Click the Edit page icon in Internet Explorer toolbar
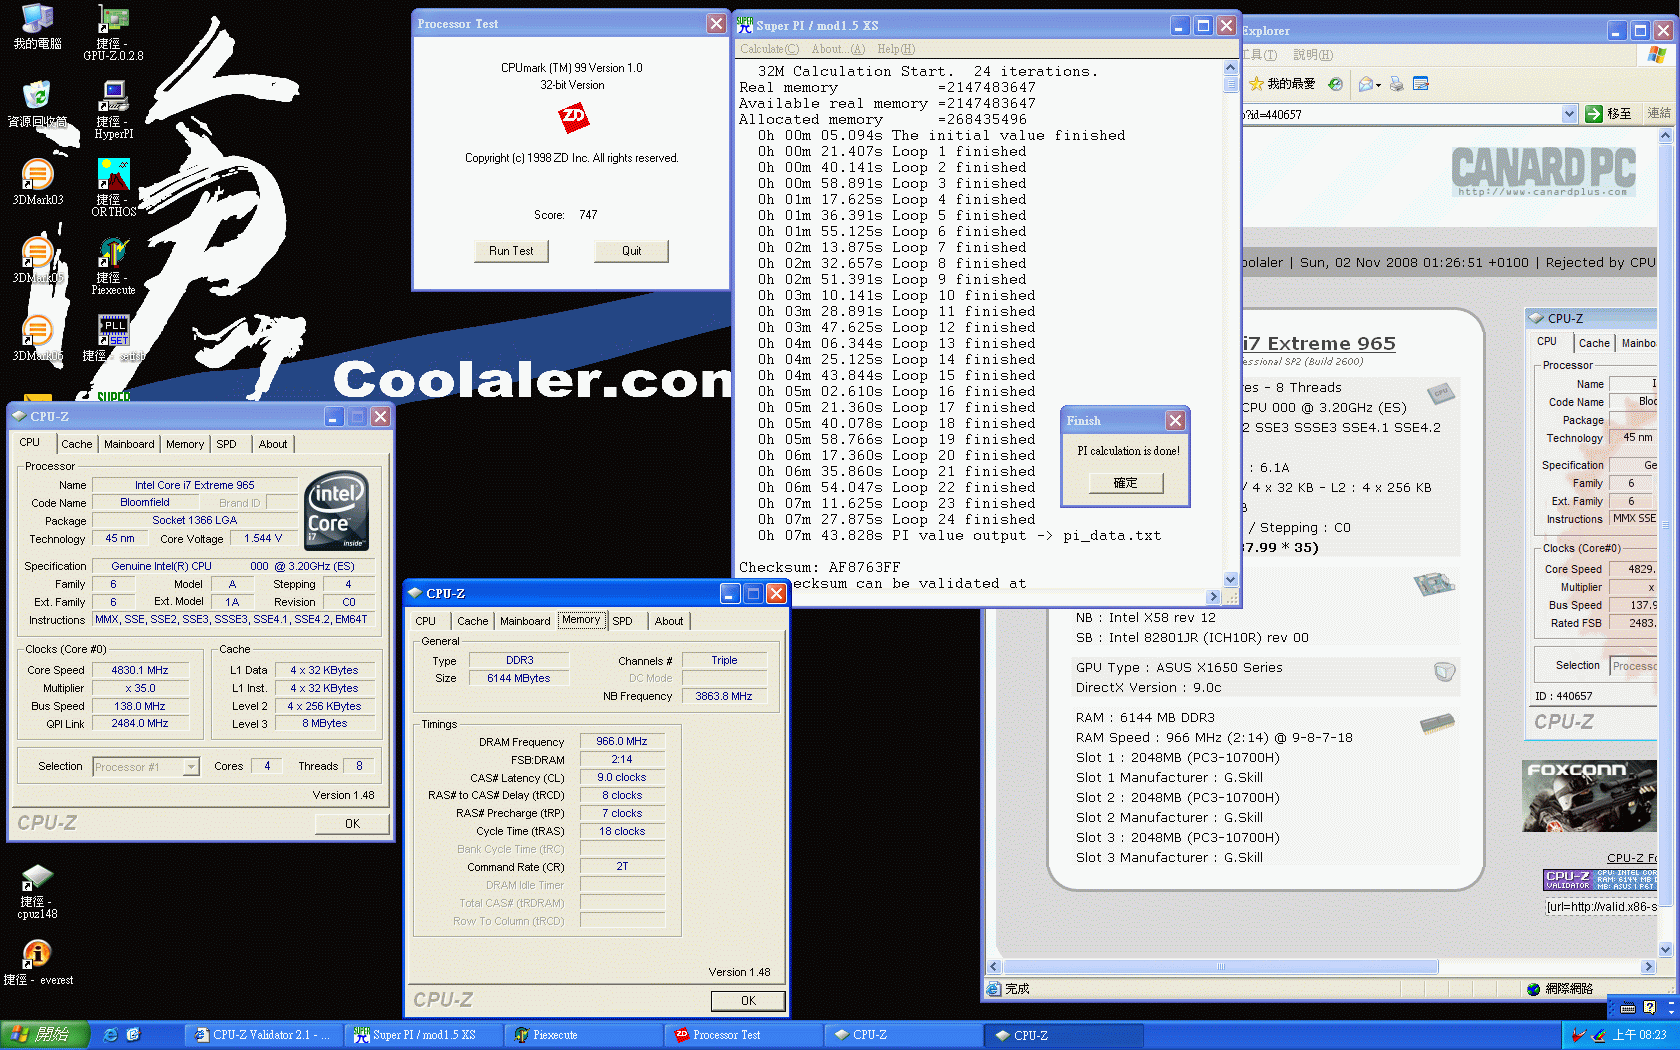This screenshot has height=1050, width=1680. [x=1421, y=84]
